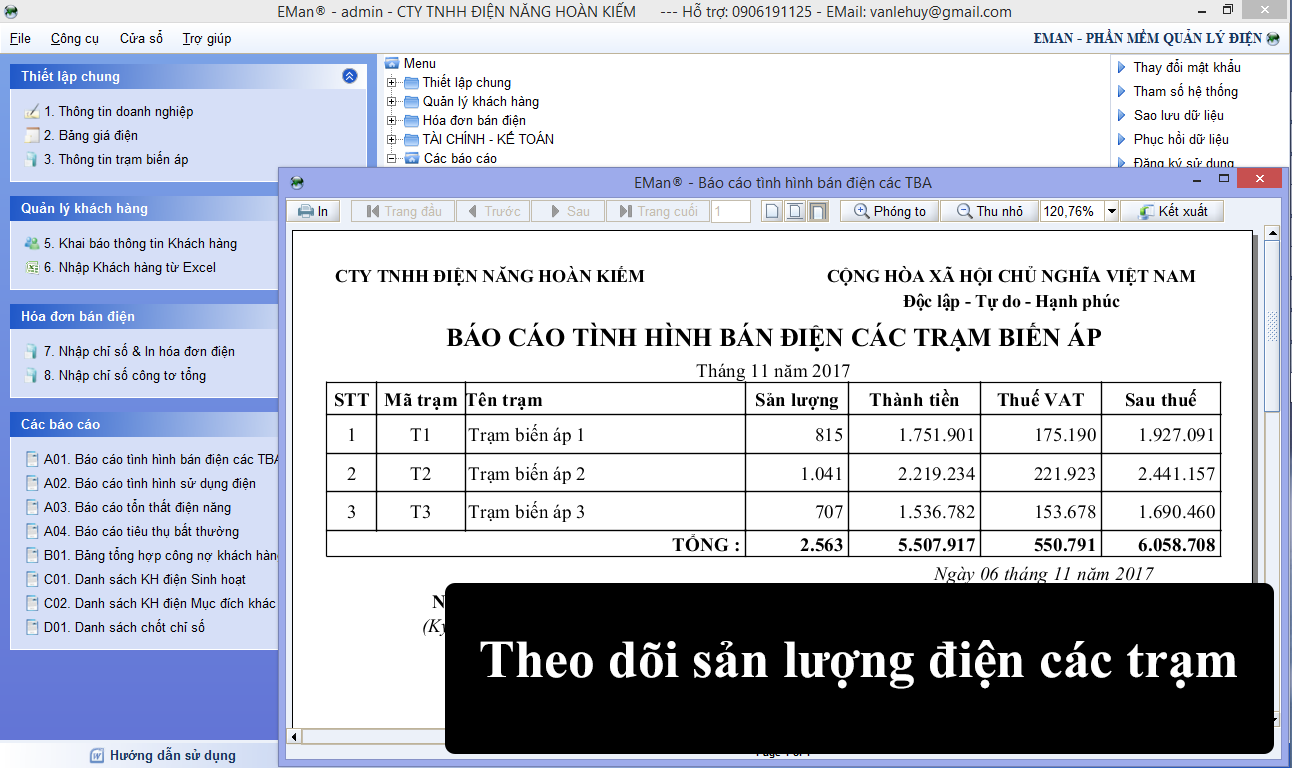The image size is (1292, 768).
Task: Expand Quản lý khách hàng tree node
Action: (x=391, y=101)
